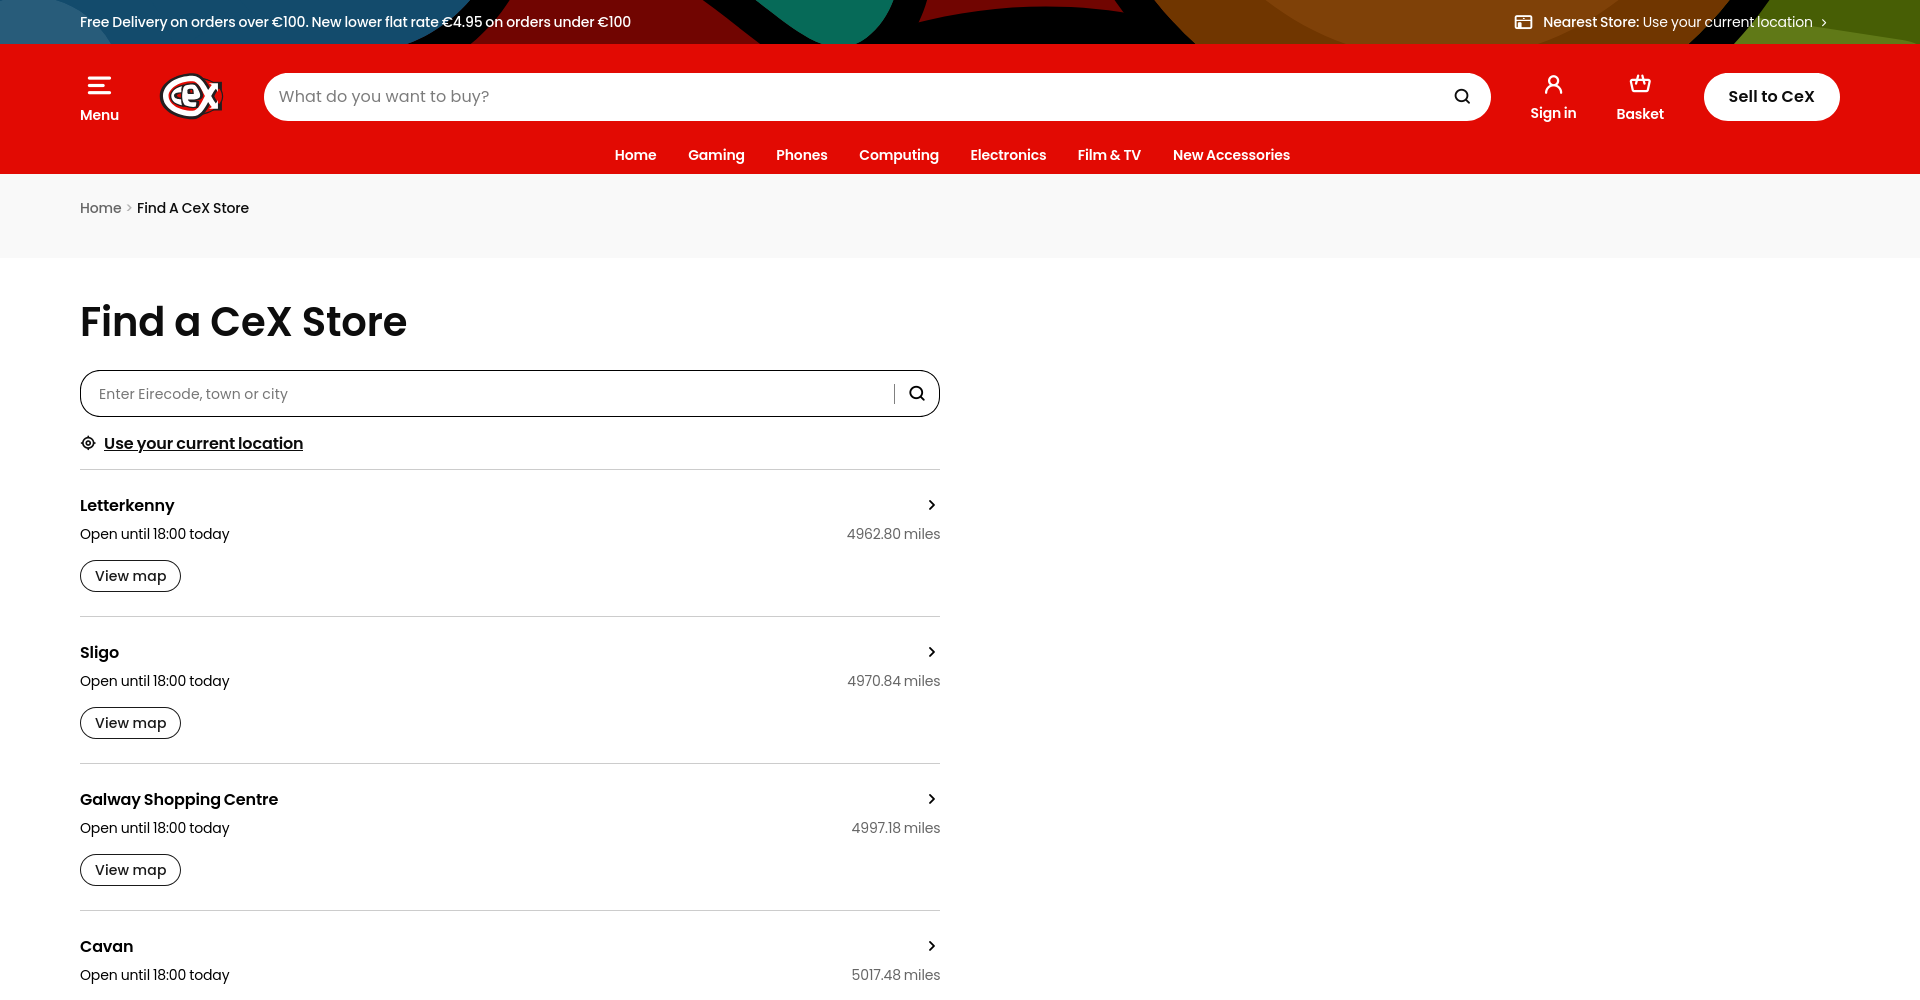Open the Basket icon
Viewport: 1920px width, 1000px height.
1640,84
